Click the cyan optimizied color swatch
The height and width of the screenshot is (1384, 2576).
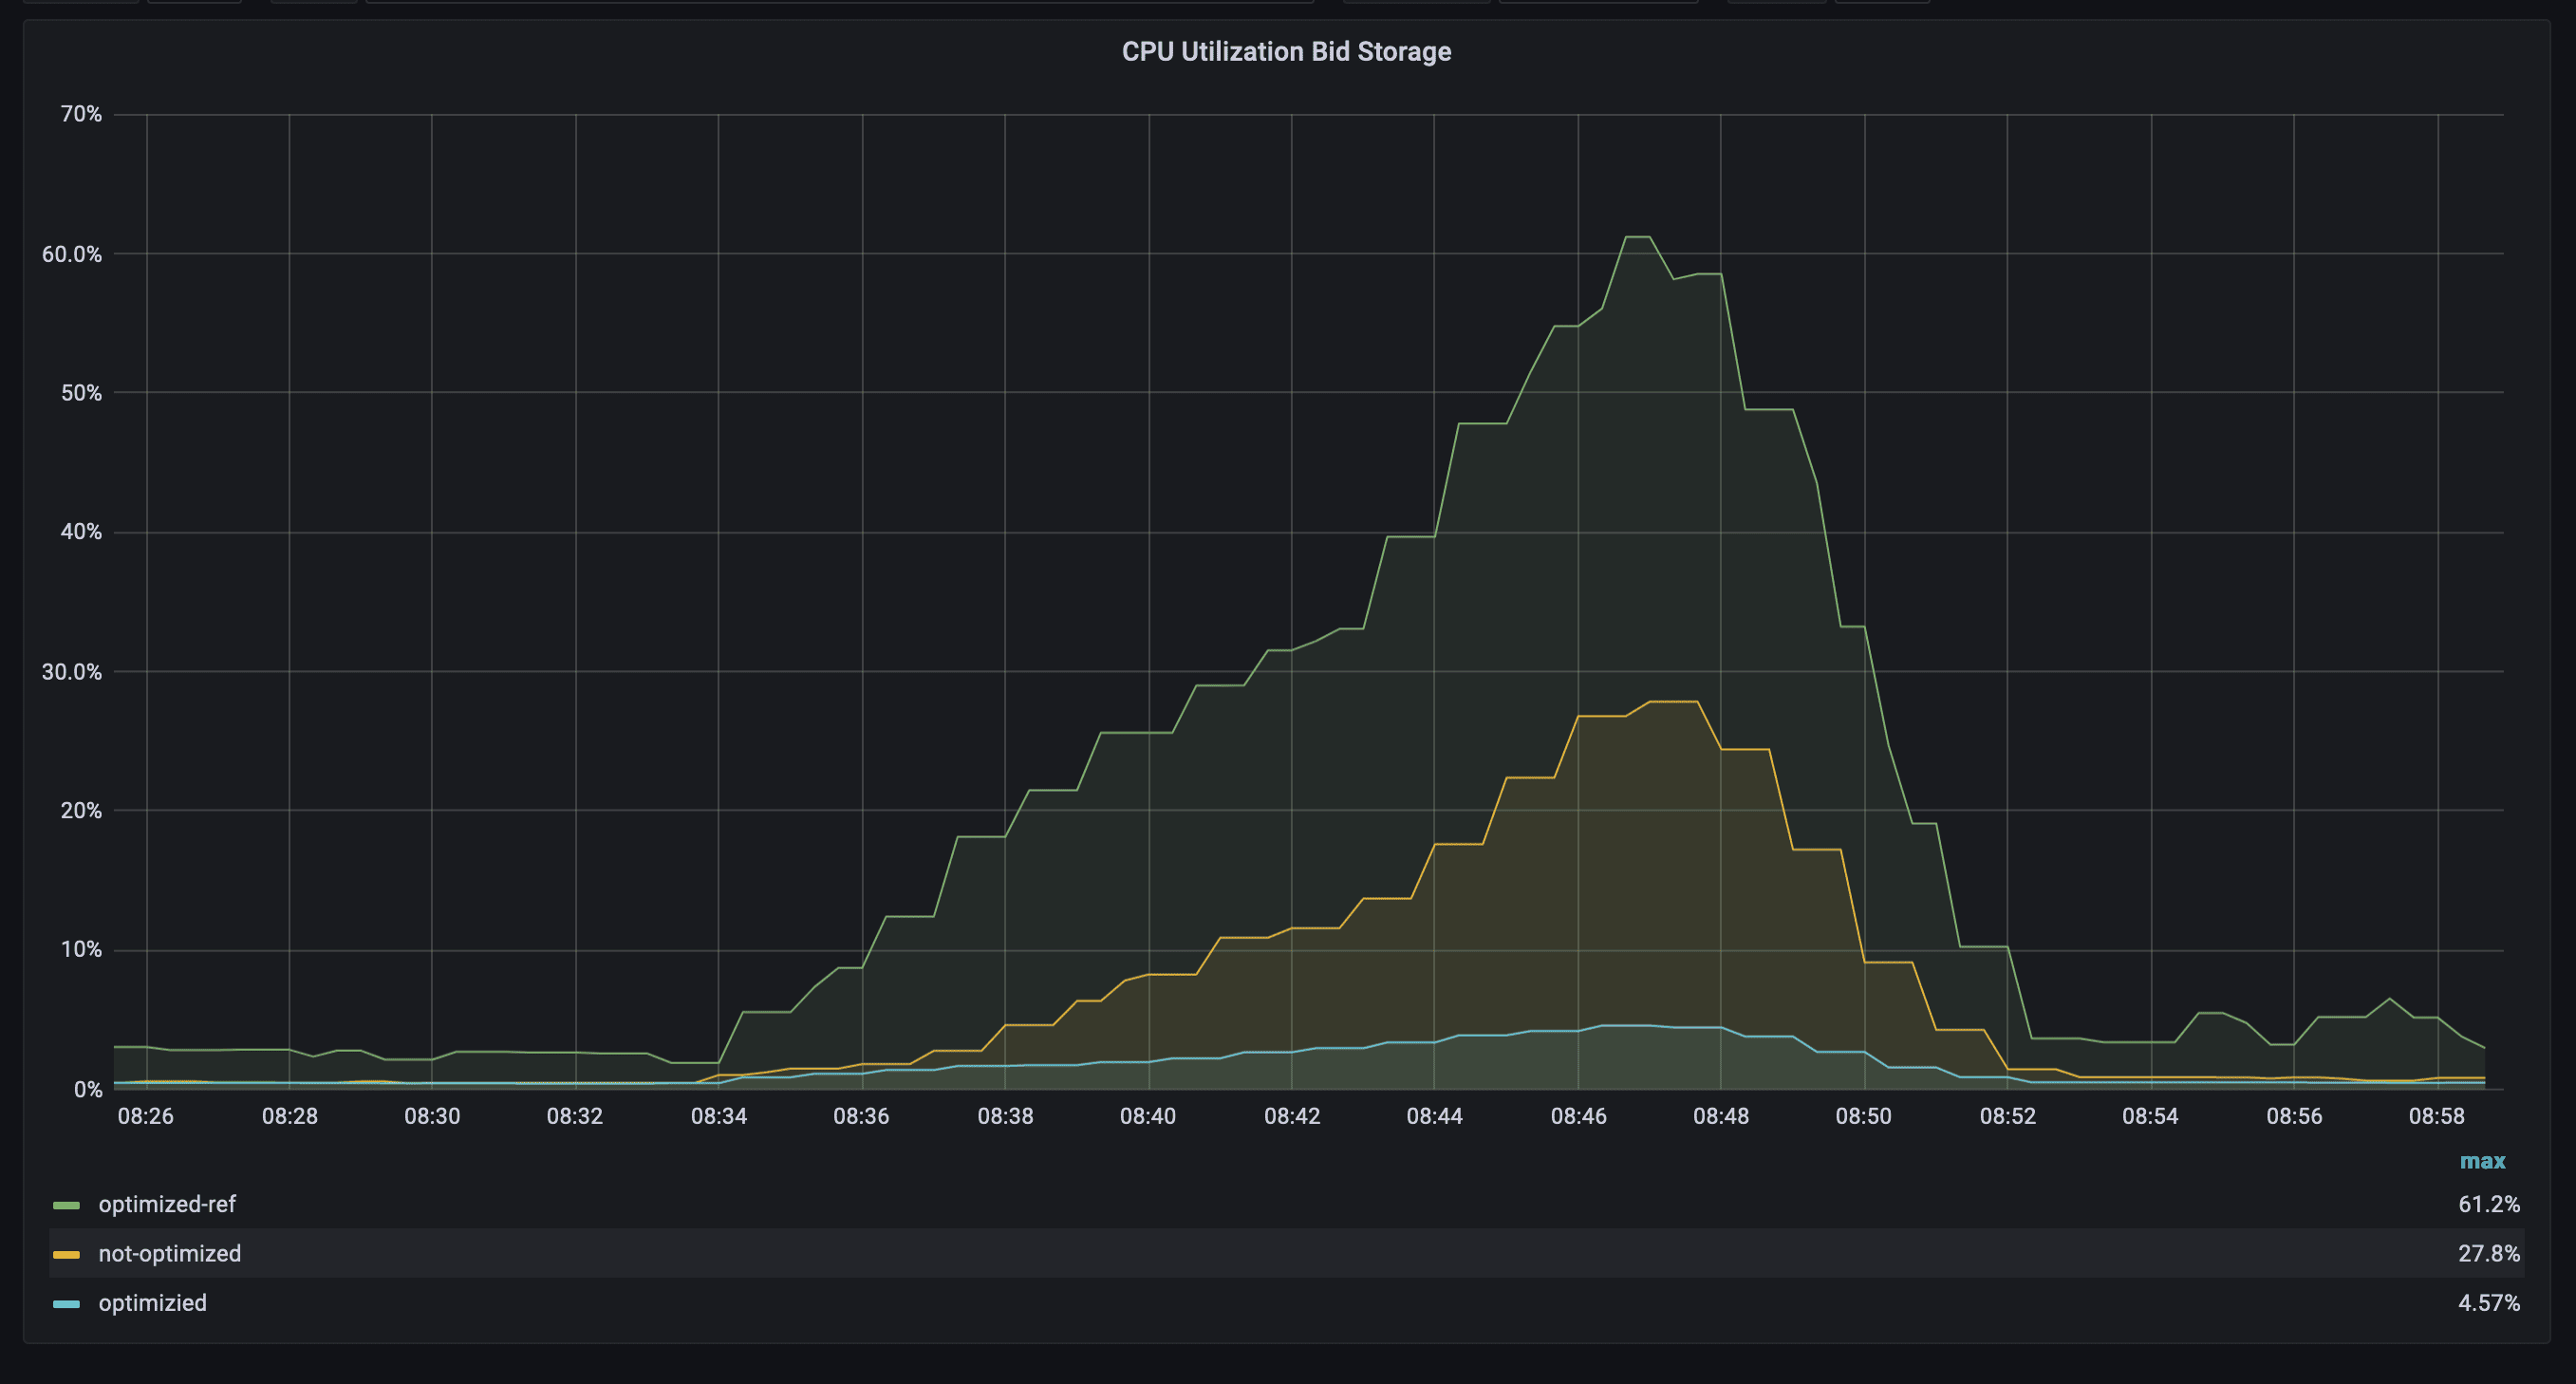(x=66, y=1304)
